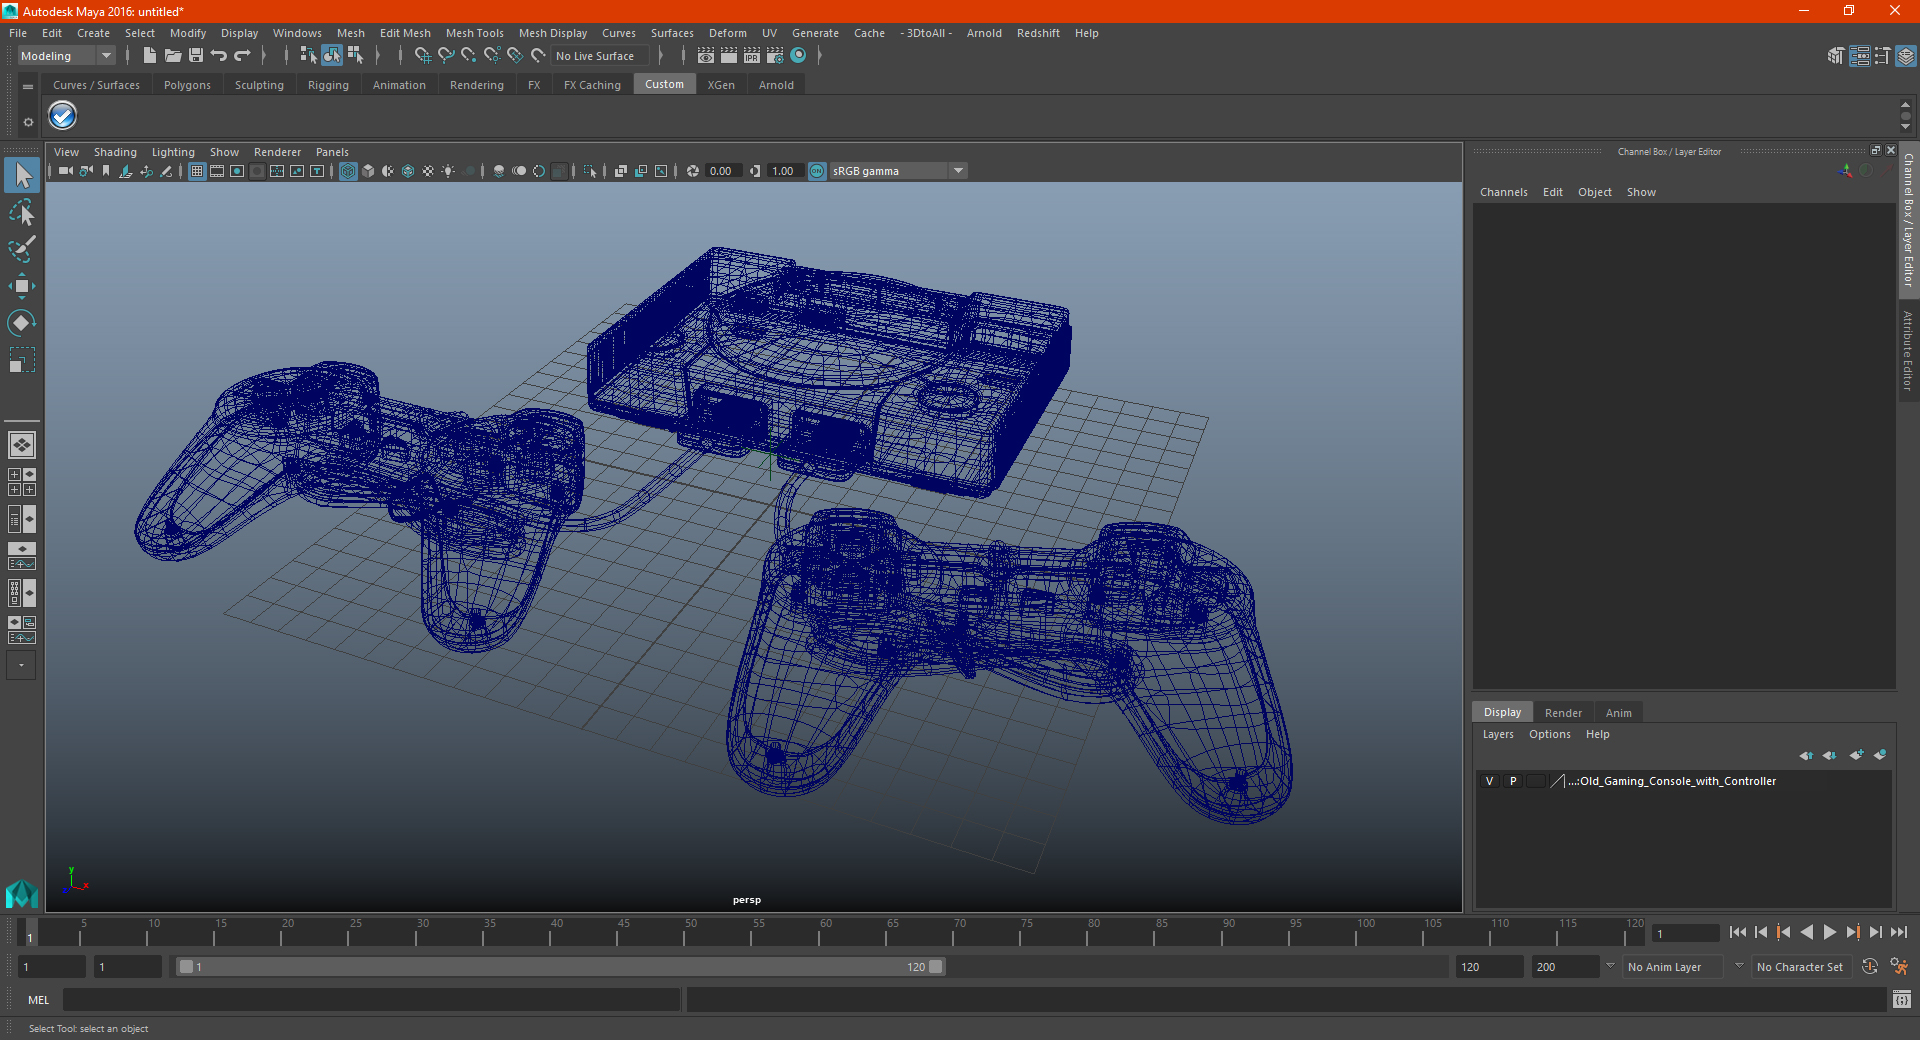Step to next key
Viewport: 1920px width, 1040px height.
1853,932
